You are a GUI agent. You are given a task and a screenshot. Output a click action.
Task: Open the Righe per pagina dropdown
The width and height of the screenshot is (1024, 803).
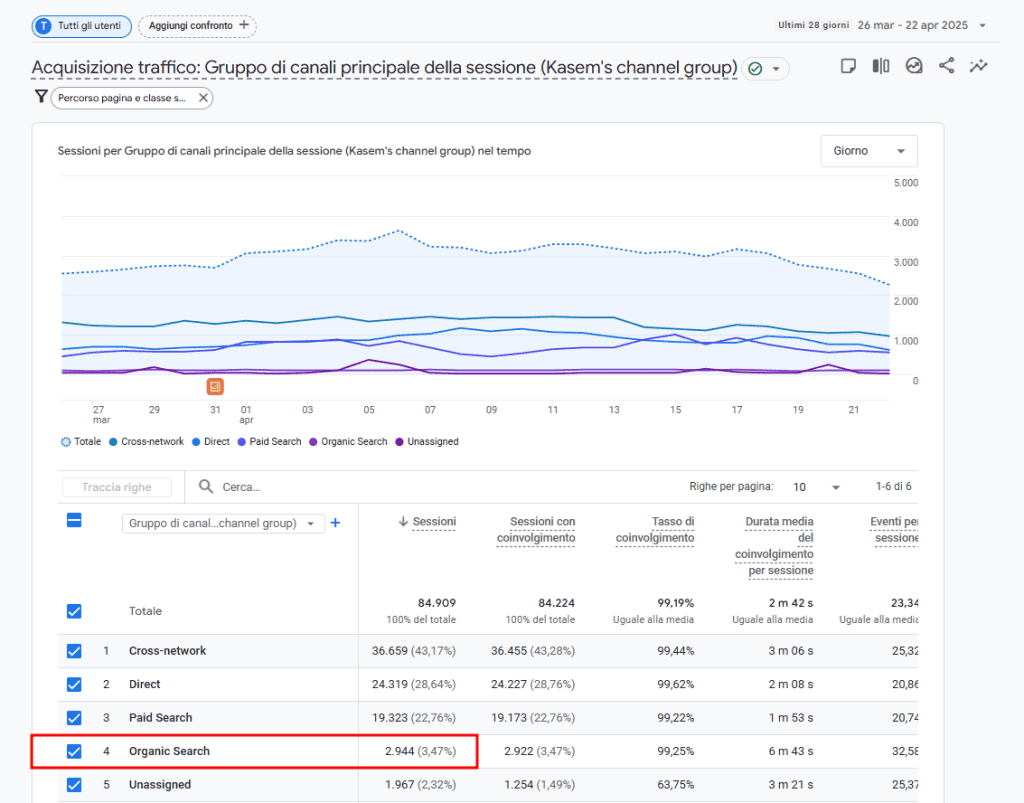tap(816, 487)
